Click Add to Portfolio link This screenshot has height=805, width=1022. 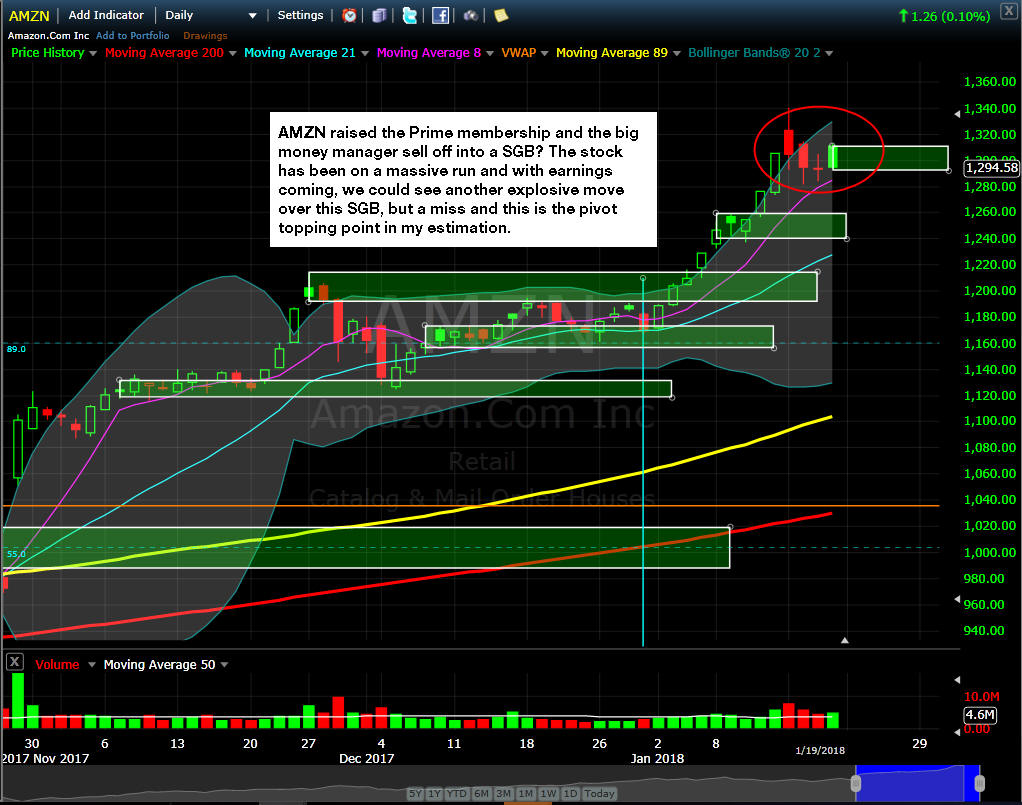click(x=132, y=36)
